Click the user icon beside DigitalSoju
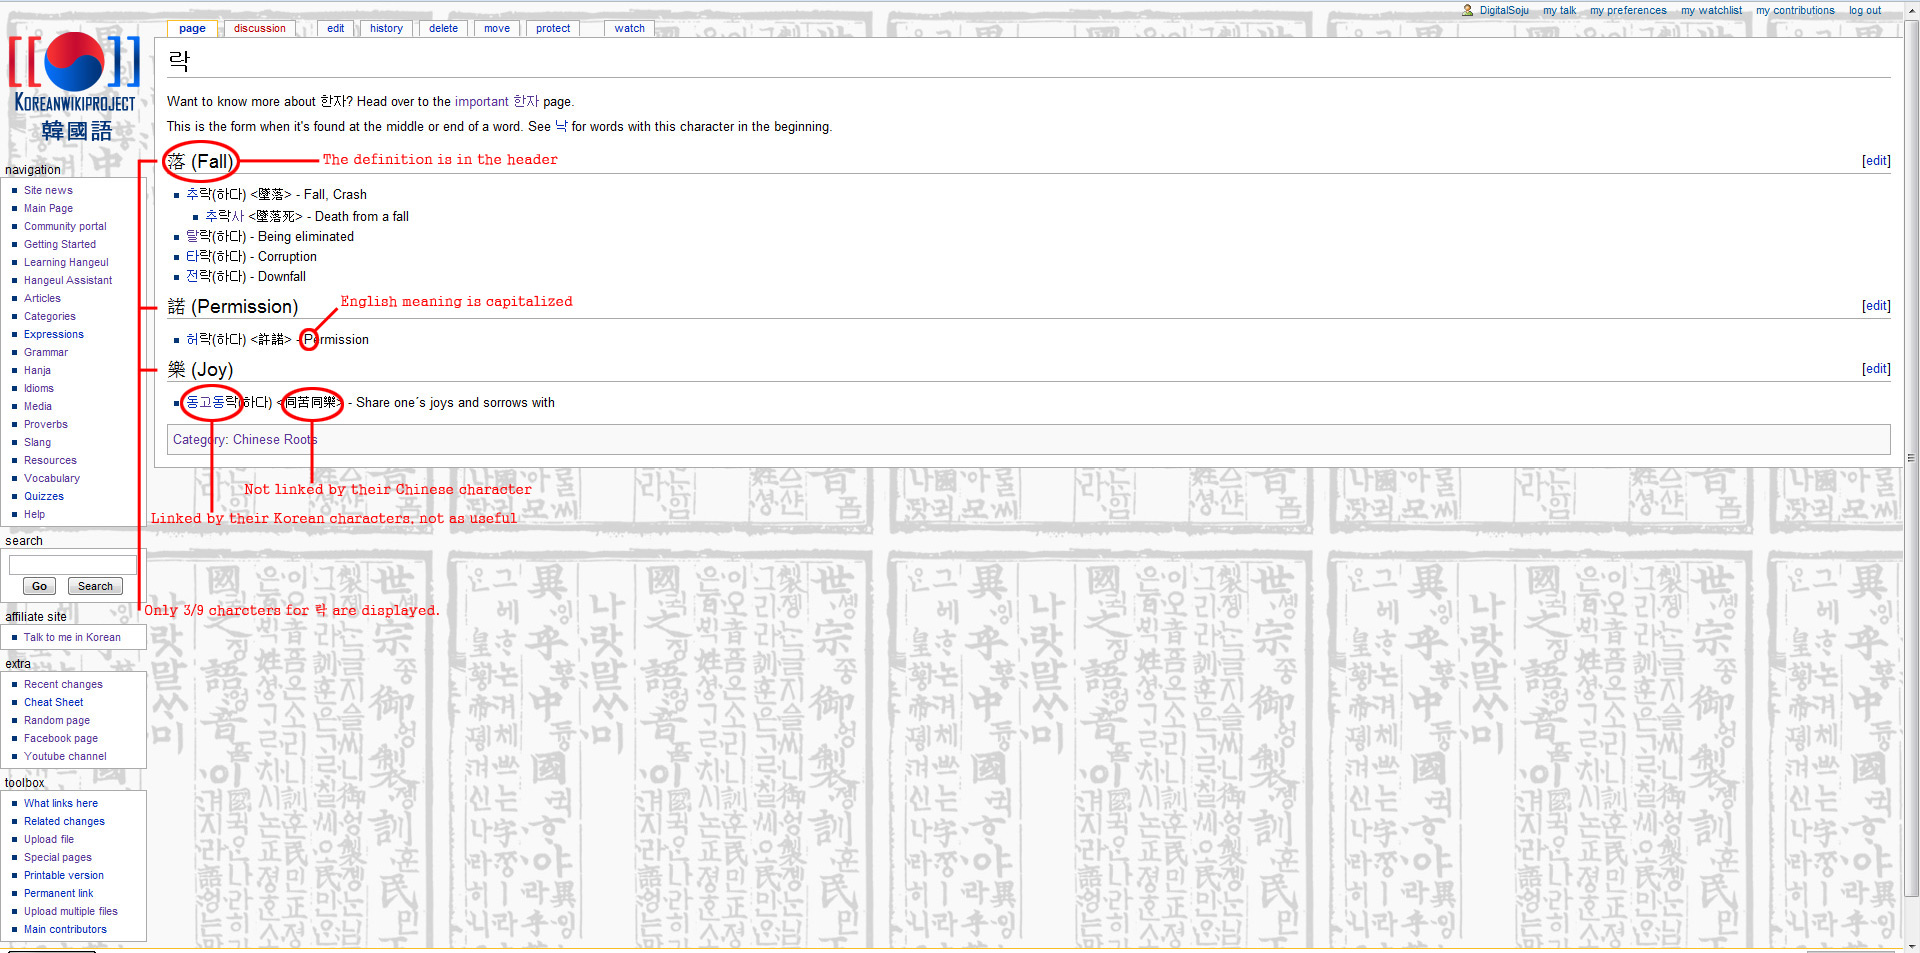Image resolution: width=1920 pixels, height=953 pixels. click(1467, 10)
